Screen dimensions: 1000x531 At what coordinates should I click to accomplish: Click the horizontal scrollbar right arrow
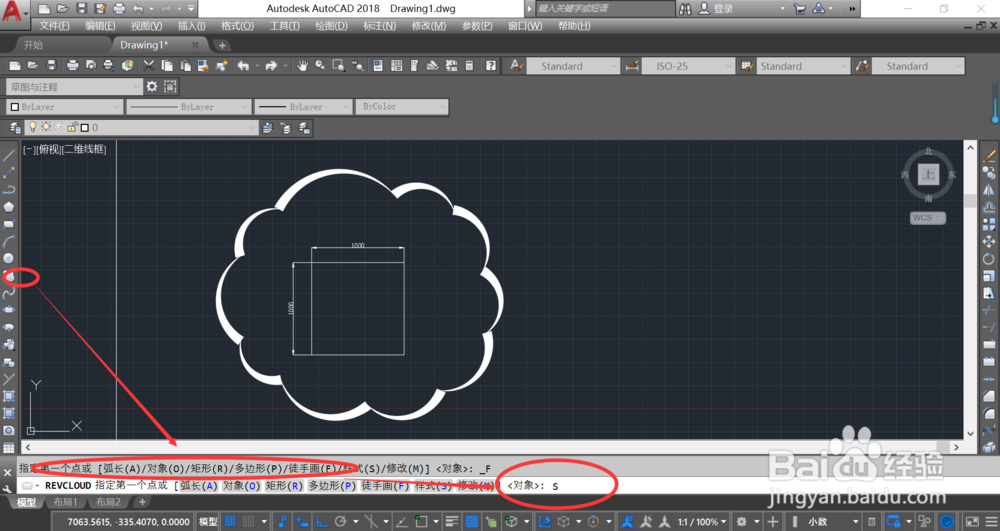(x=956, y=447)
